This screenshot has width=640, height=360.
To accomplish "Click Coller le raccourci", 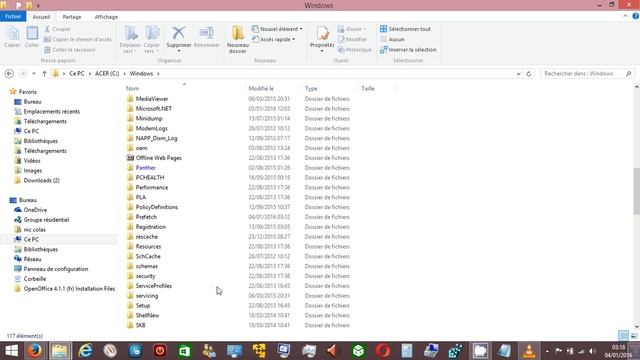I will point(70,49).
